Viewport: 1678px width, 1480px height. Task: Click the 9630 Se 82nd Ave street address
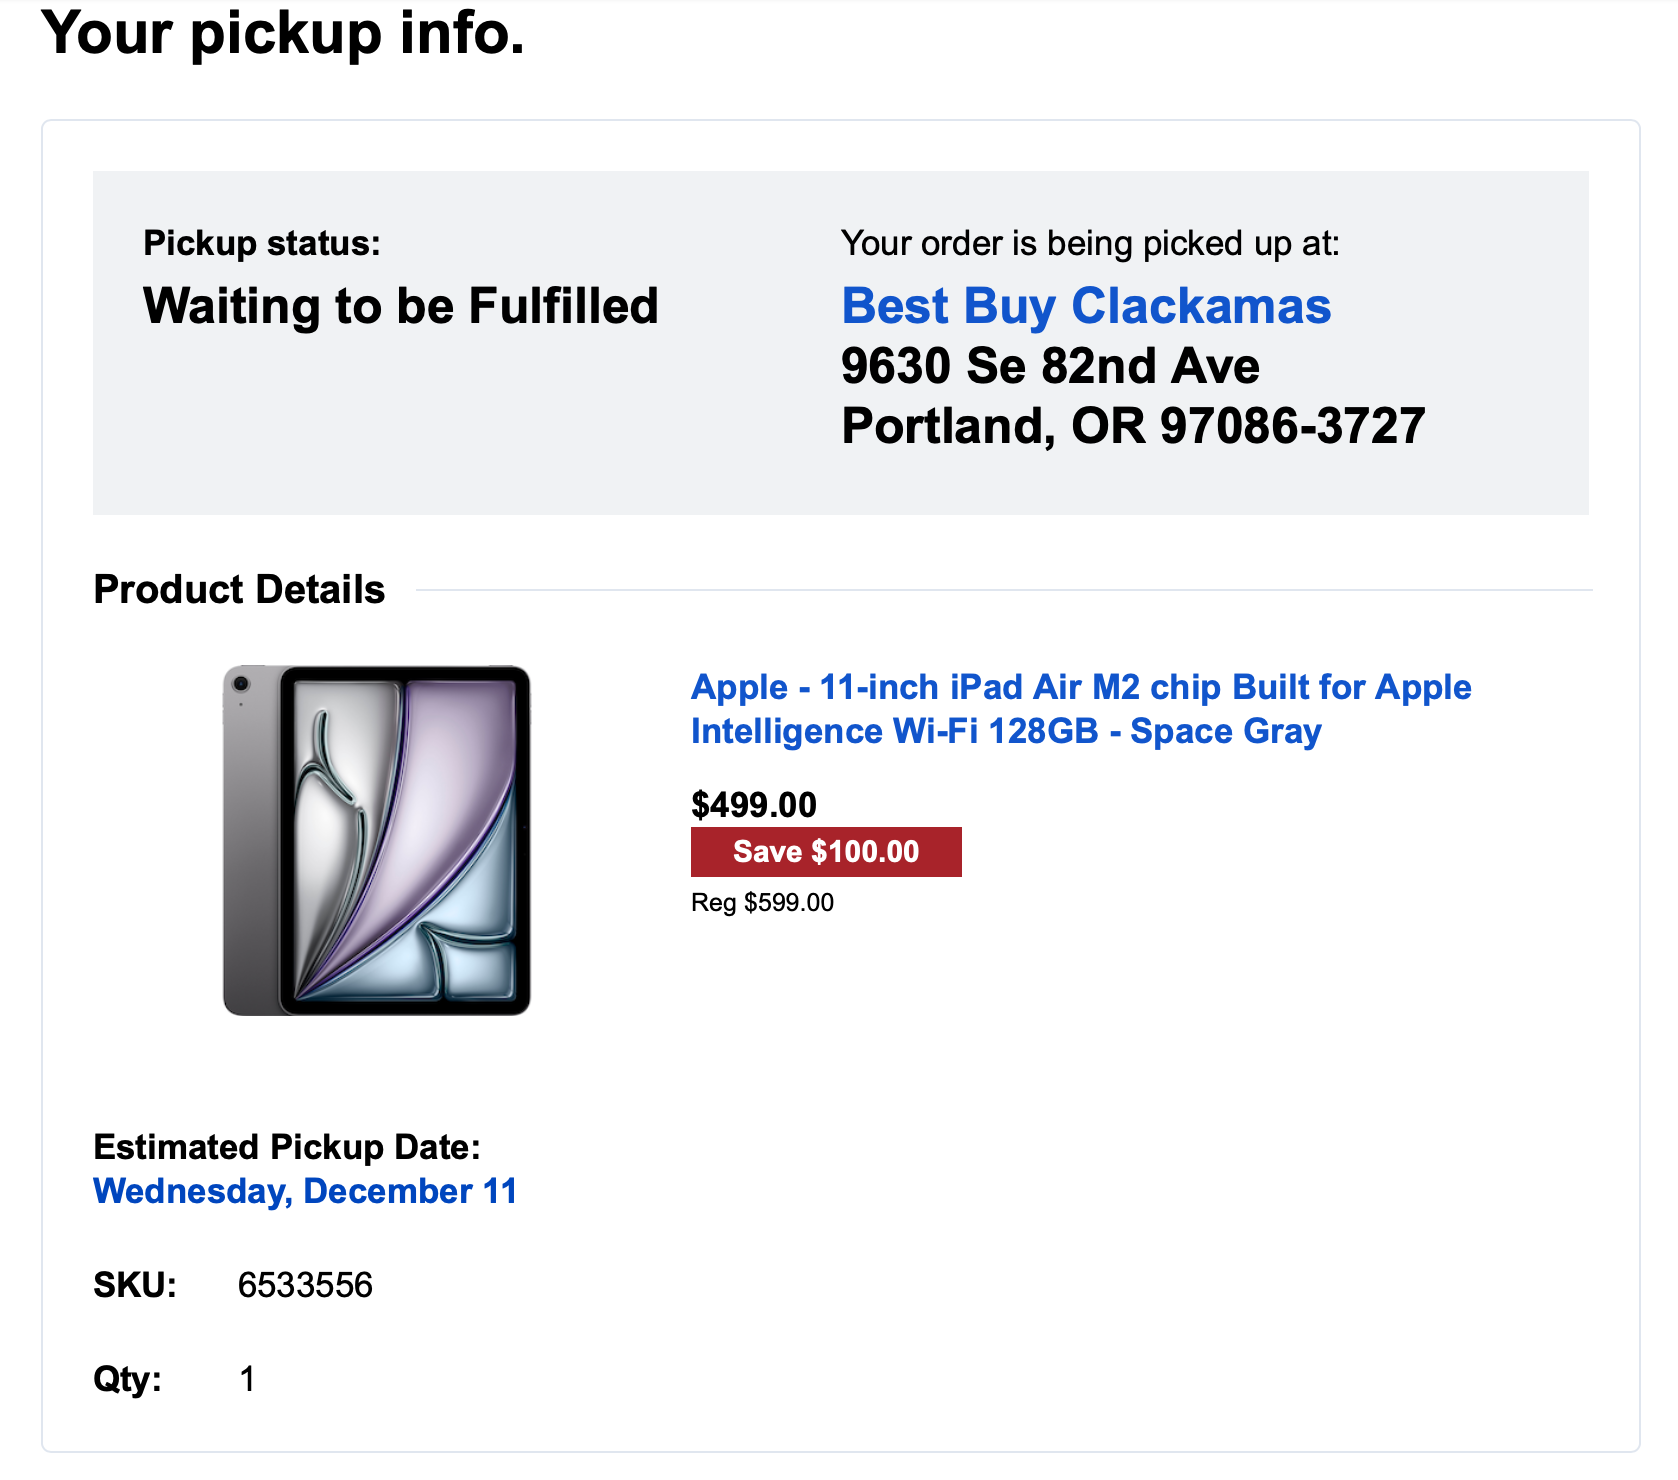pos(1050,366)
